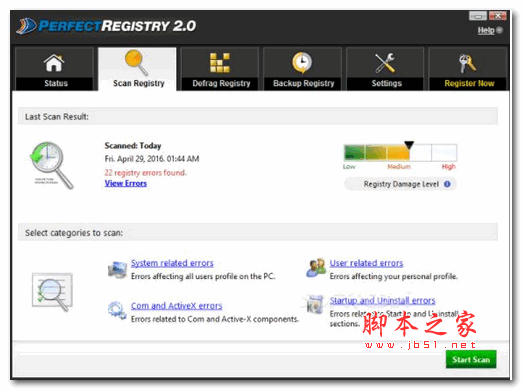Minimize the PerfectRegistry window
Image resolution: width=523 pixels, height=391 pixels.
click(478, 16)
